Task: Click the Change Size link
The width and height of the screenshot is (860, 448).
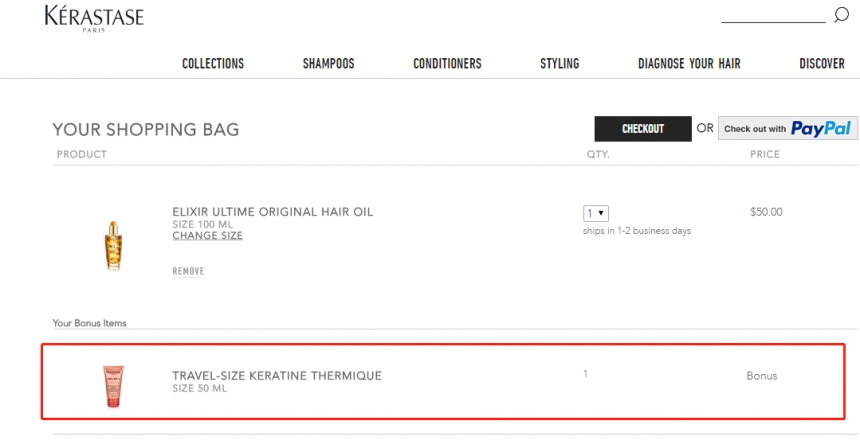Action: pos(207,236)
